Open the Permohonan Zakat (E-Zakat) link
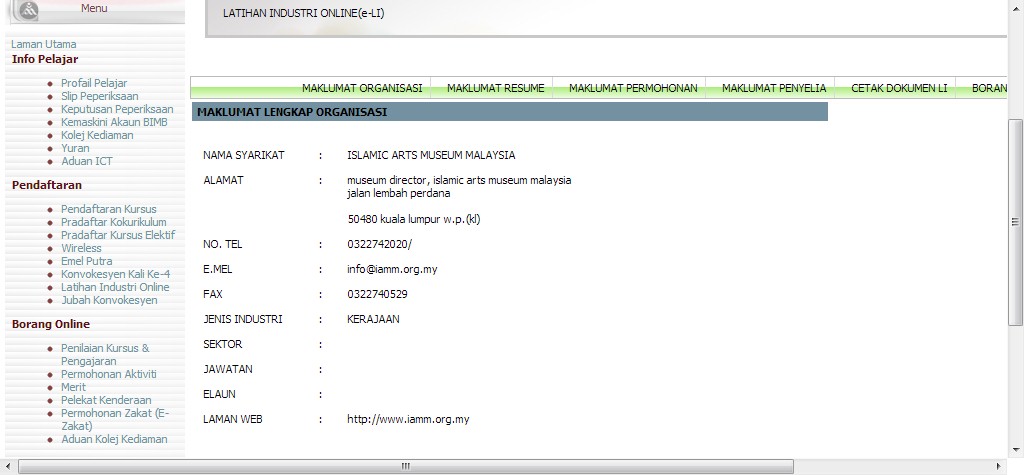The image size is (1024, 475). (115, 419)
